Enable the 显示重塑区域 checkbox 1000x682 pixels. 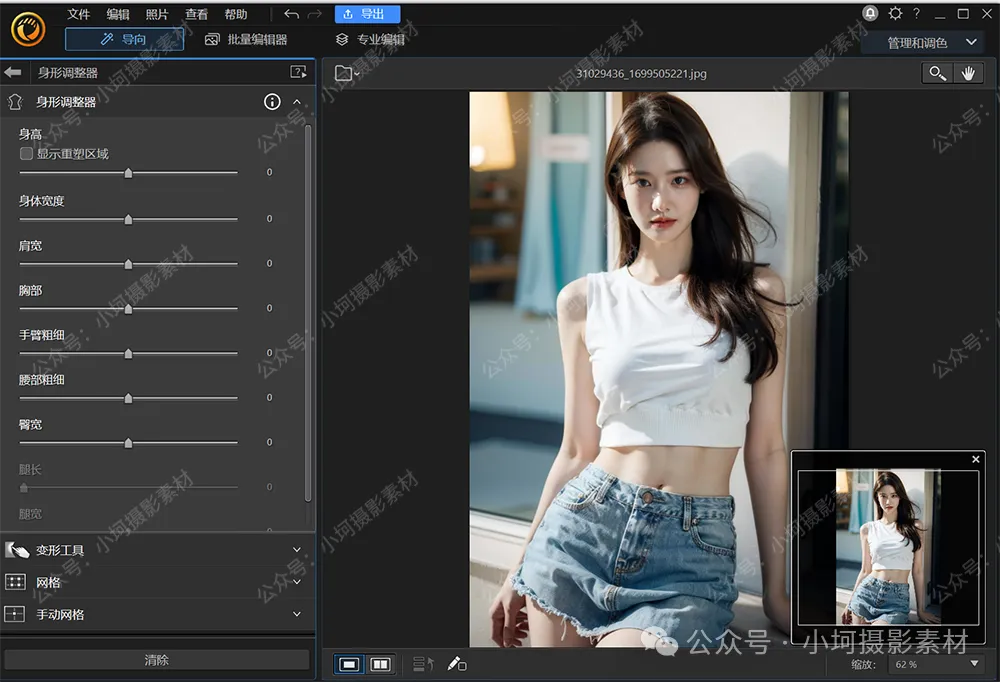27,154
